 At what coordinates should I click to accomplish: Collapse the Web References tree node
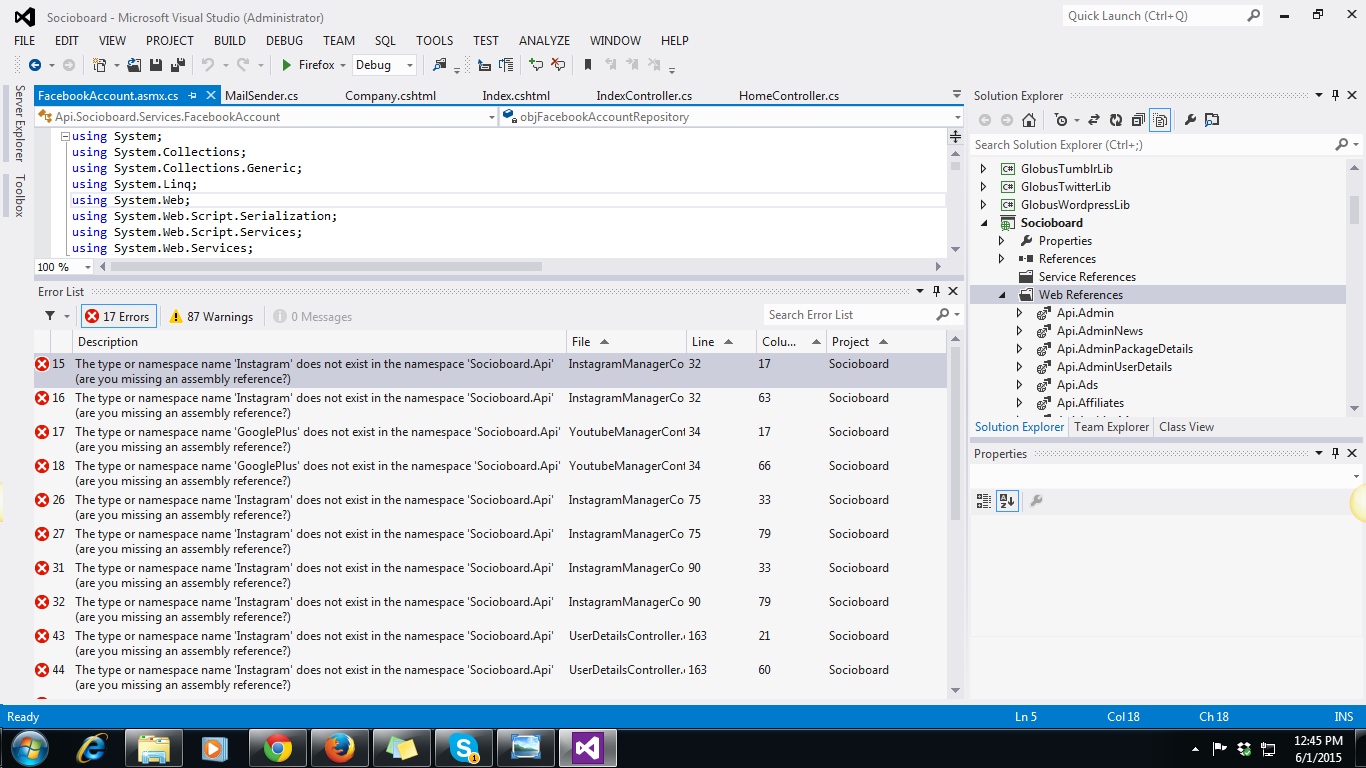click(1002, 295)
